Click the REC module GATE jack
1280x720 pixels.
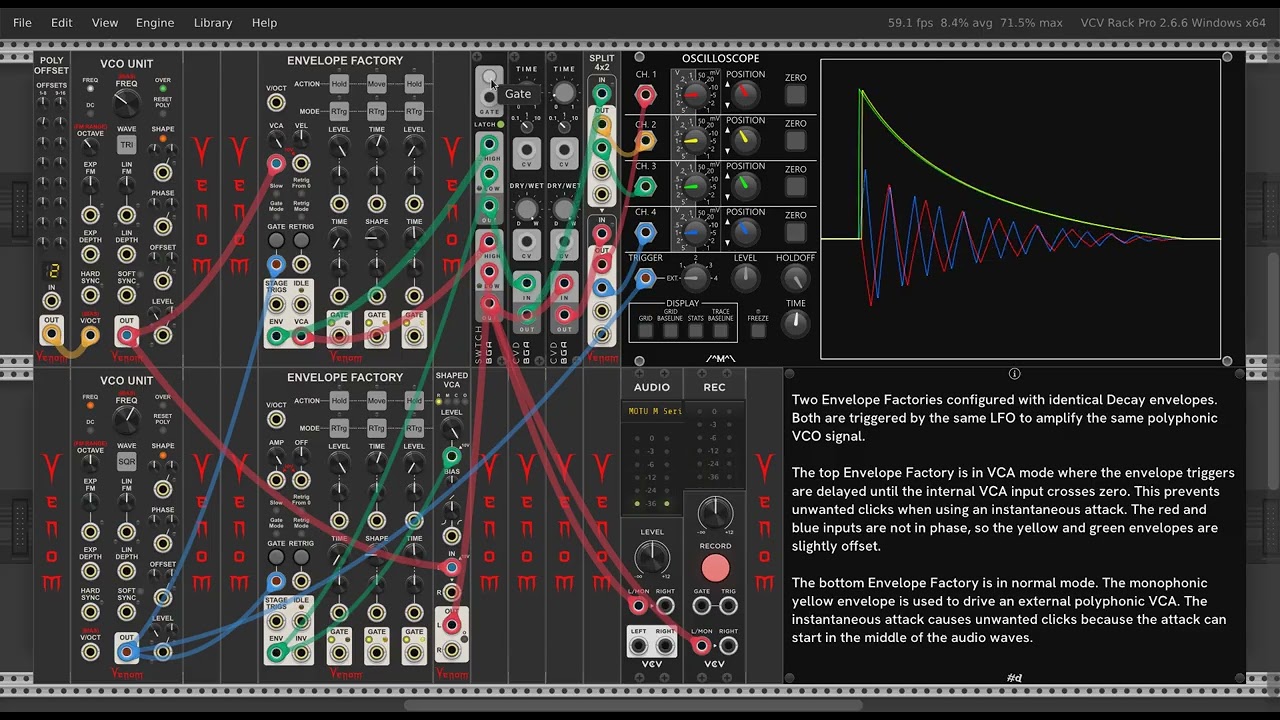point(702,606)
